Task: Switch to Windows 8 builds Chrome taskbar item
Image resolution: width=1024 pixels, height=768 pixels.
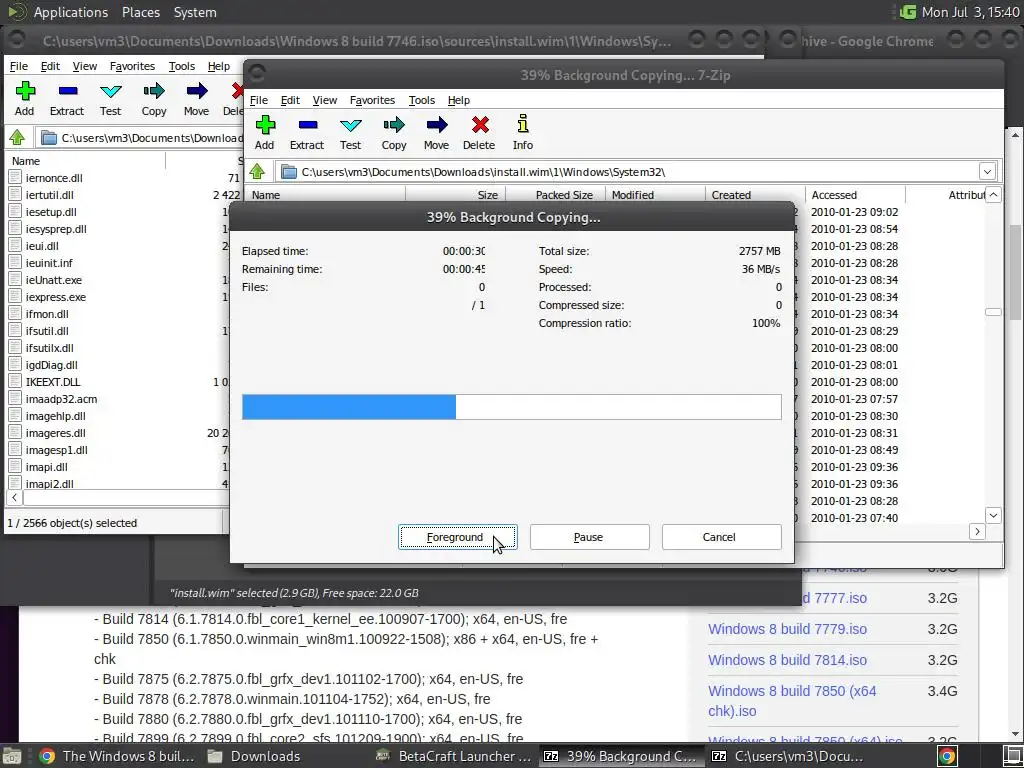Action: pyautogui.click(x=118, y=756)
